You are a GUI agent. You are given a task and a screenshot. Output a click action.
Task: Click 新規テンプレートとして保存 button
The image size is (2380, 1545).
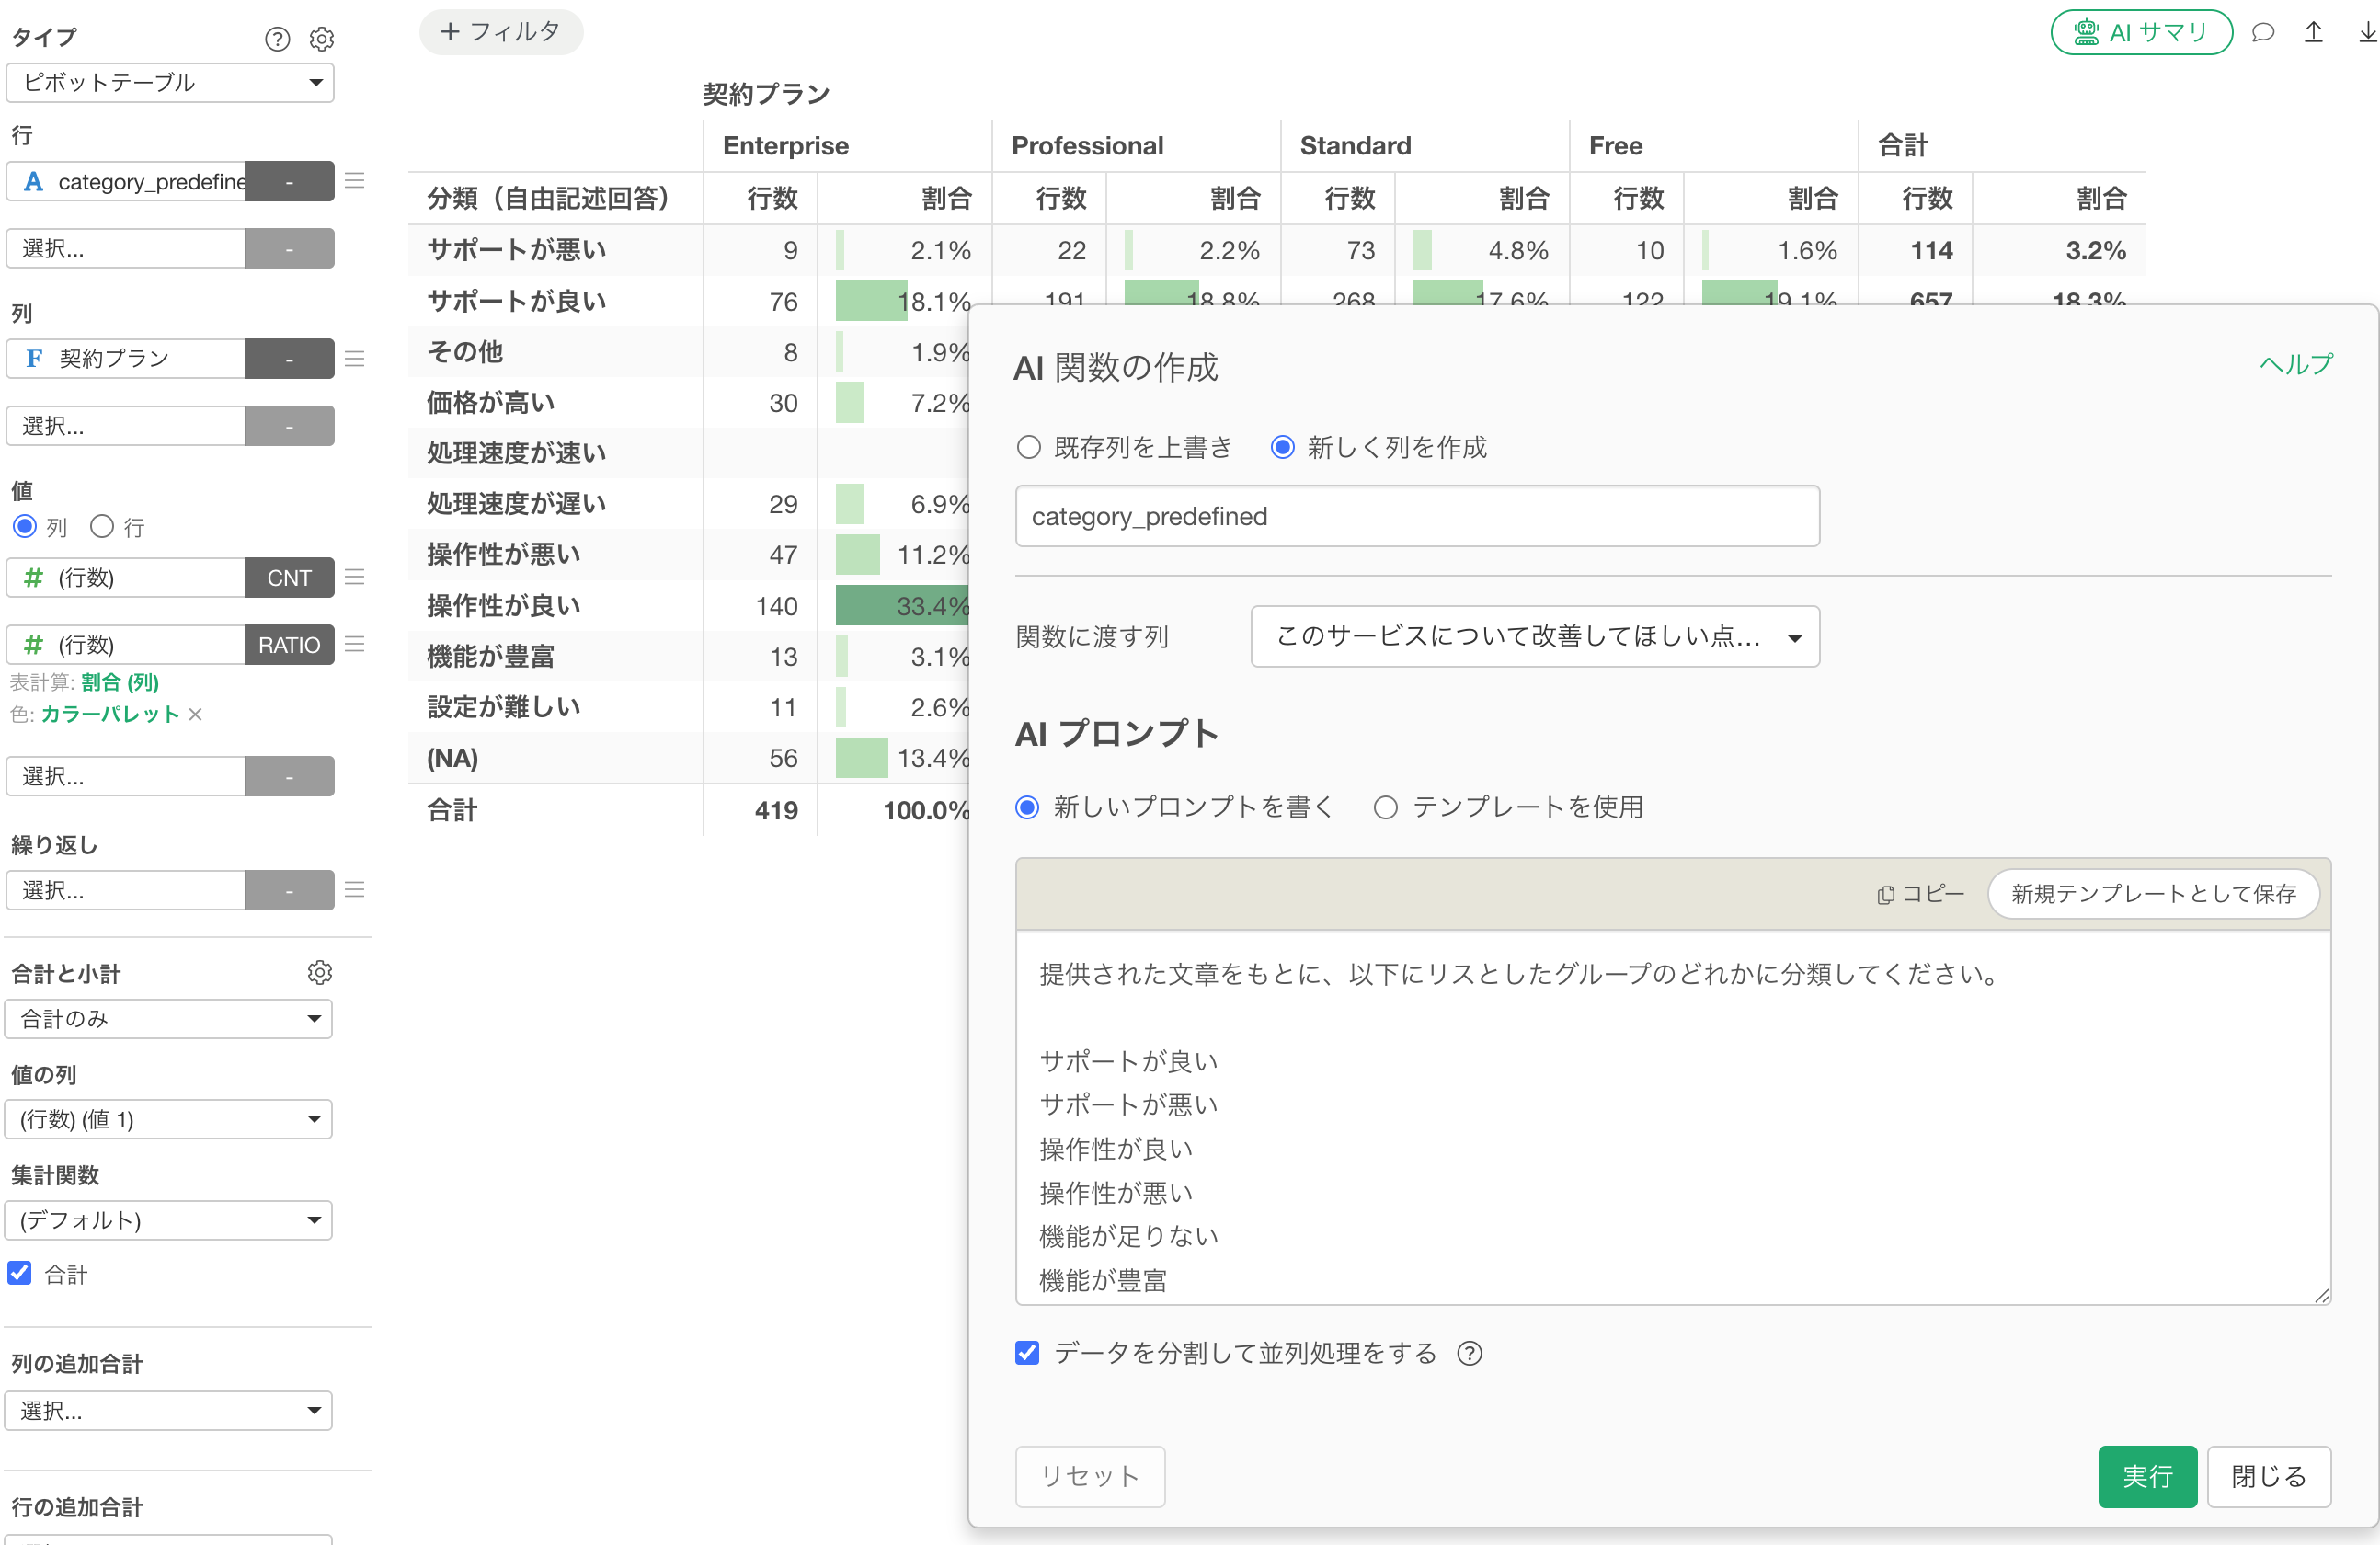click(2153, 893)
